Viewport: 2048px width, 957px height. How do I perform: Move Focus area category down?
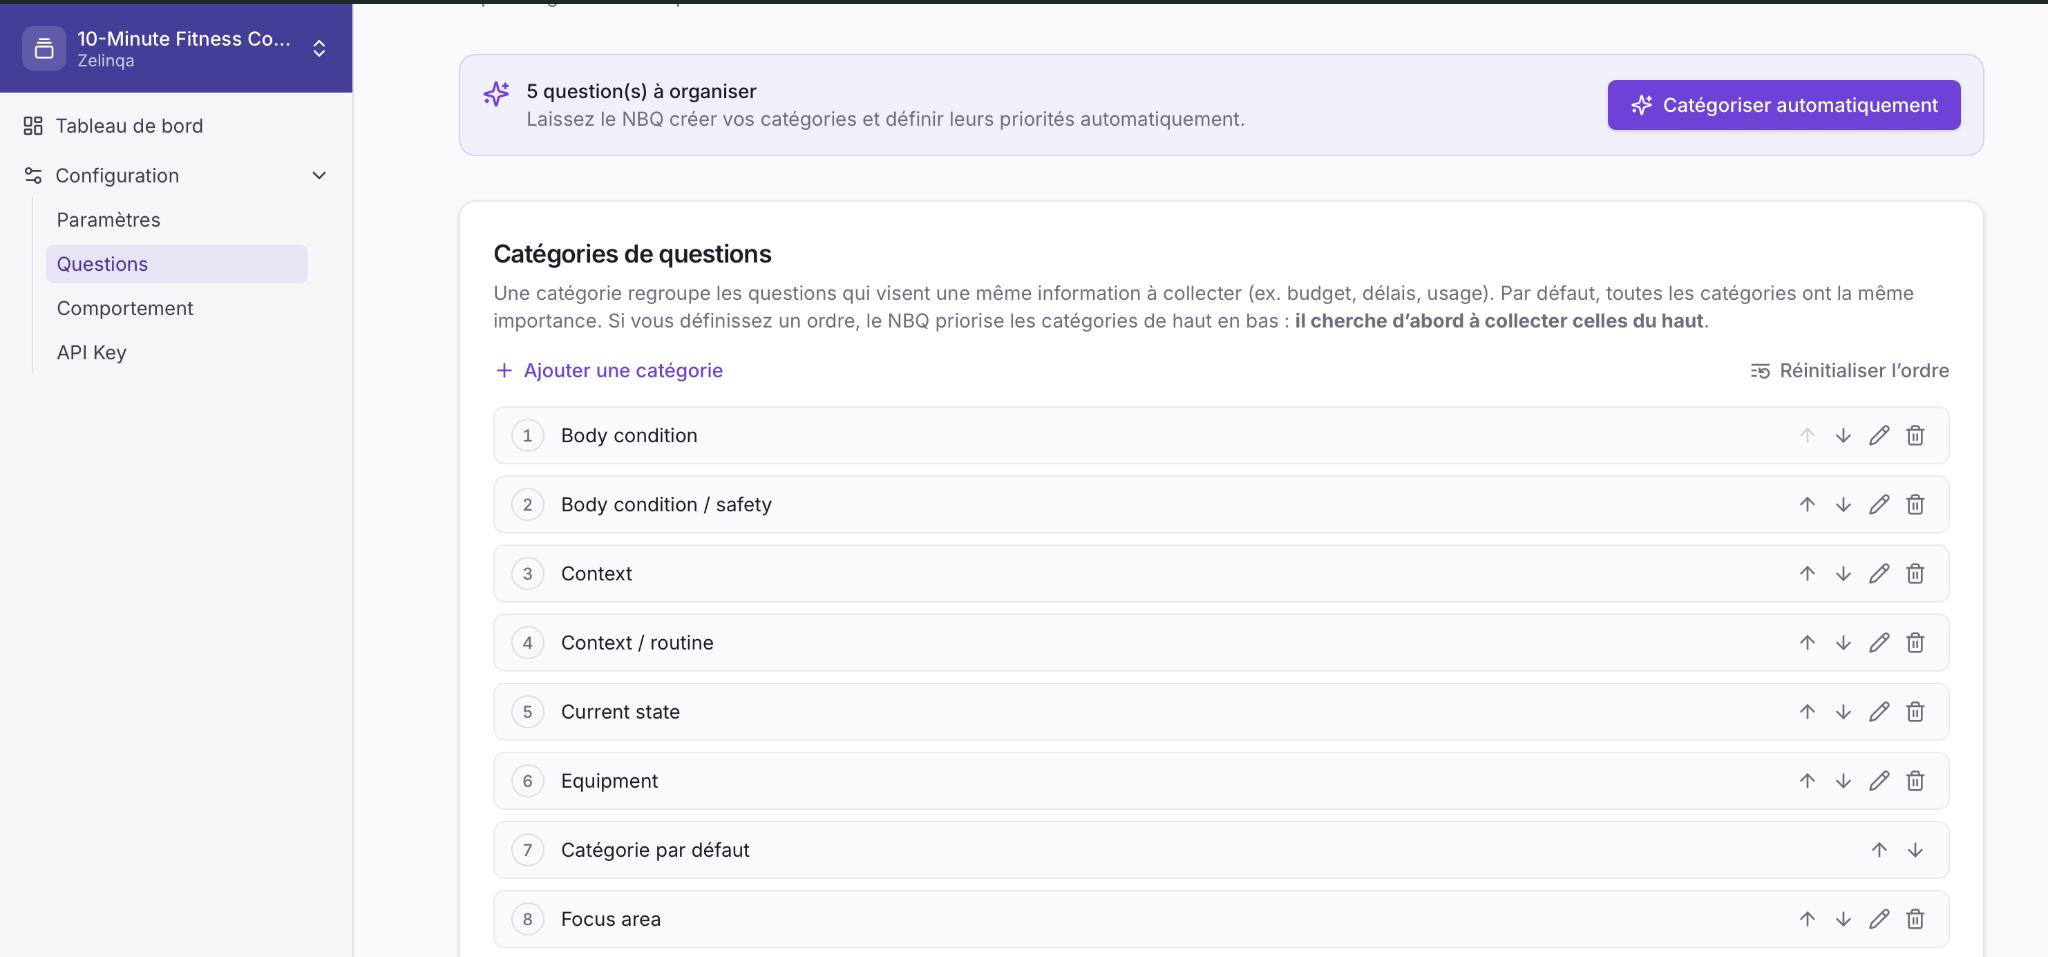tap(1843, 918)
